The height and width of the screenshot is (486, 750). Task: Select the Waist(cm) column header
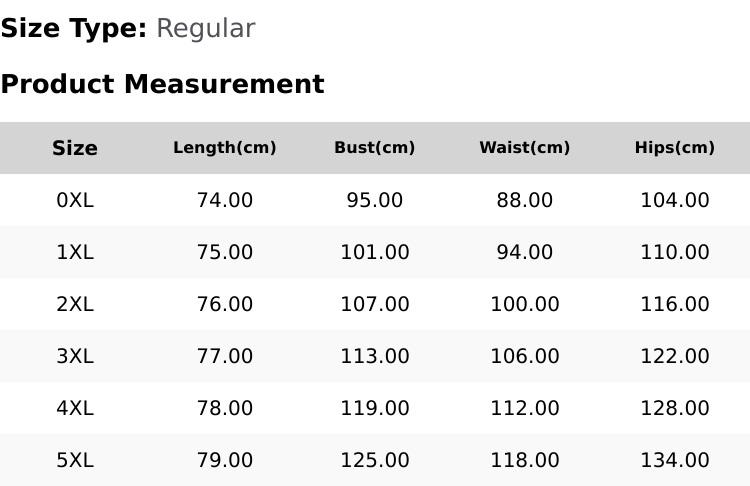[x=525, y=147]
